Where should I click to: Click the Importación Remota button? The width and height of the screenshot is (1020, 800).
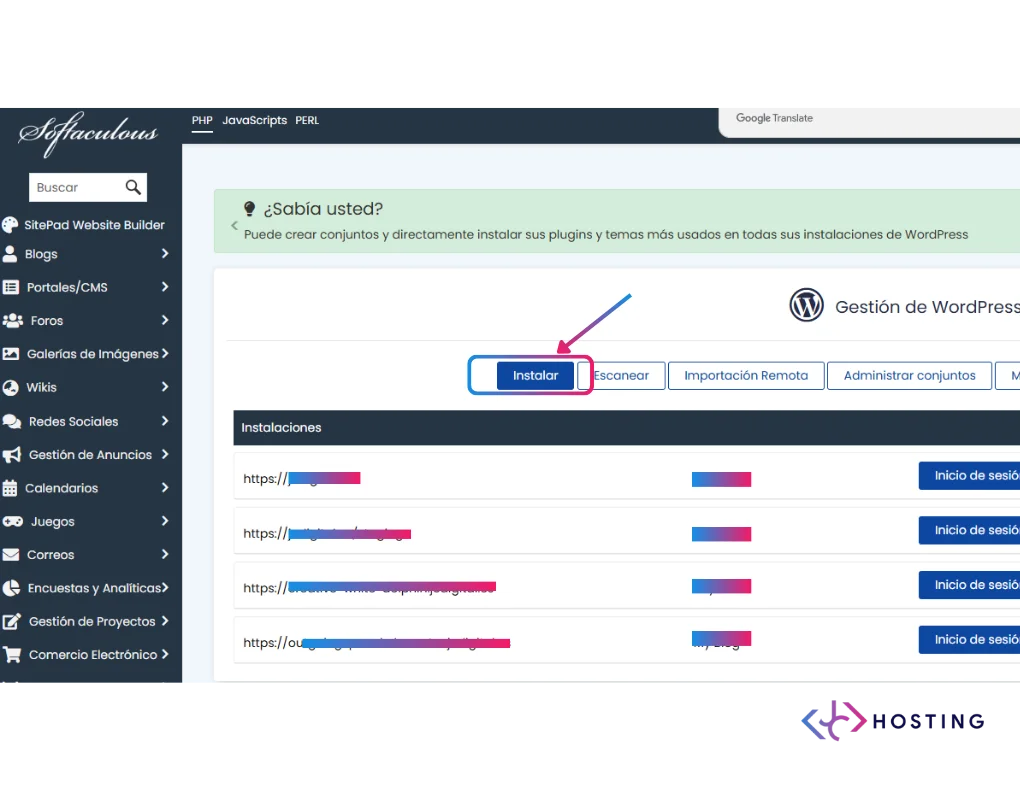pos(746,376)
